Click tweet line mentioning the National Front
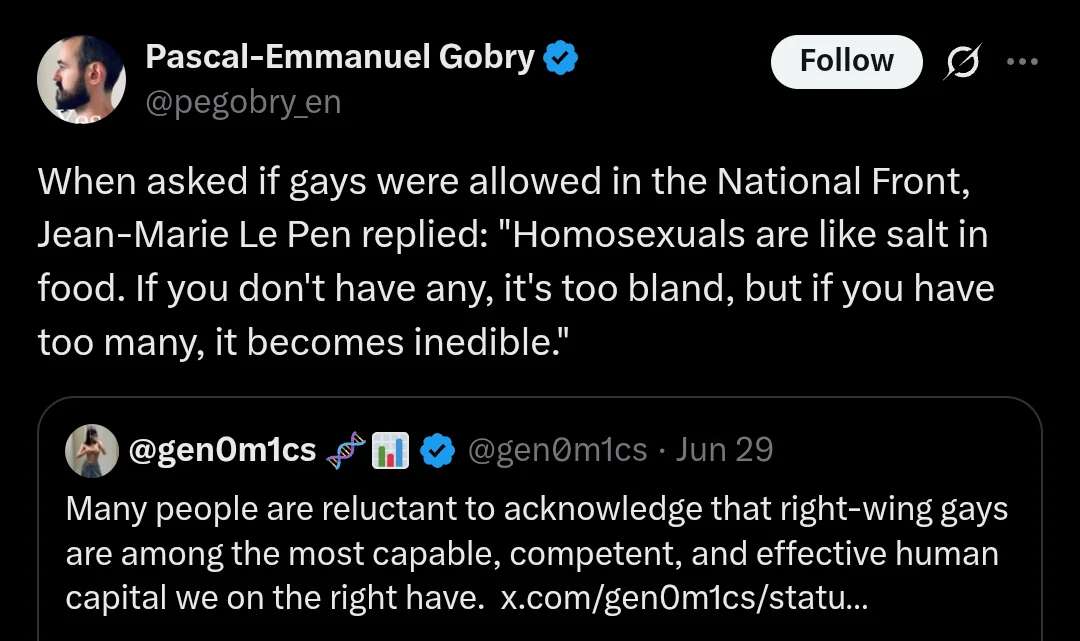Viewport: 1080px width, 641px height. [x=503, y=182]
